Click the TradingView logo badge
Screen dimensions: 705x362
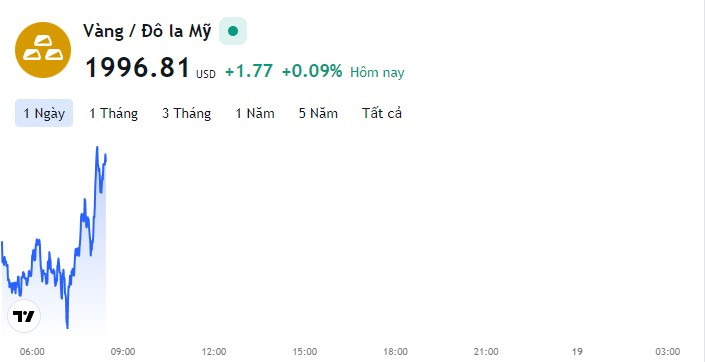(24, 317)
